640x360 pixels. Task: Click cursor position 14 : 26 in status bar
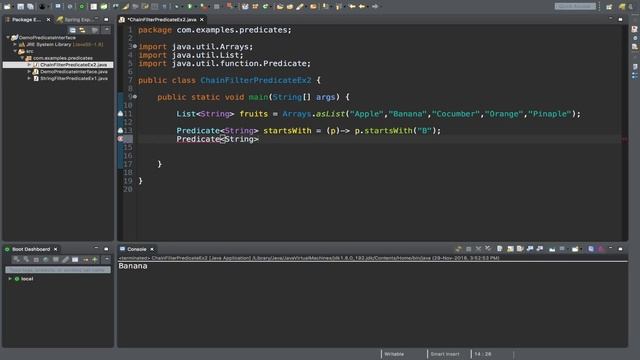[483, 354]
